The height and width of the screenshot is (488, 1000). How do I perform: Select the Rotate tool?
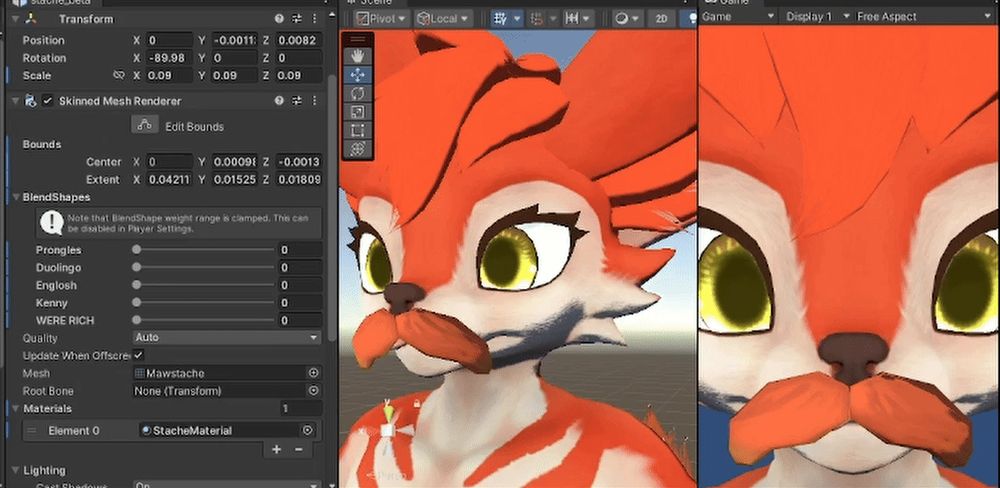[357, 93]
